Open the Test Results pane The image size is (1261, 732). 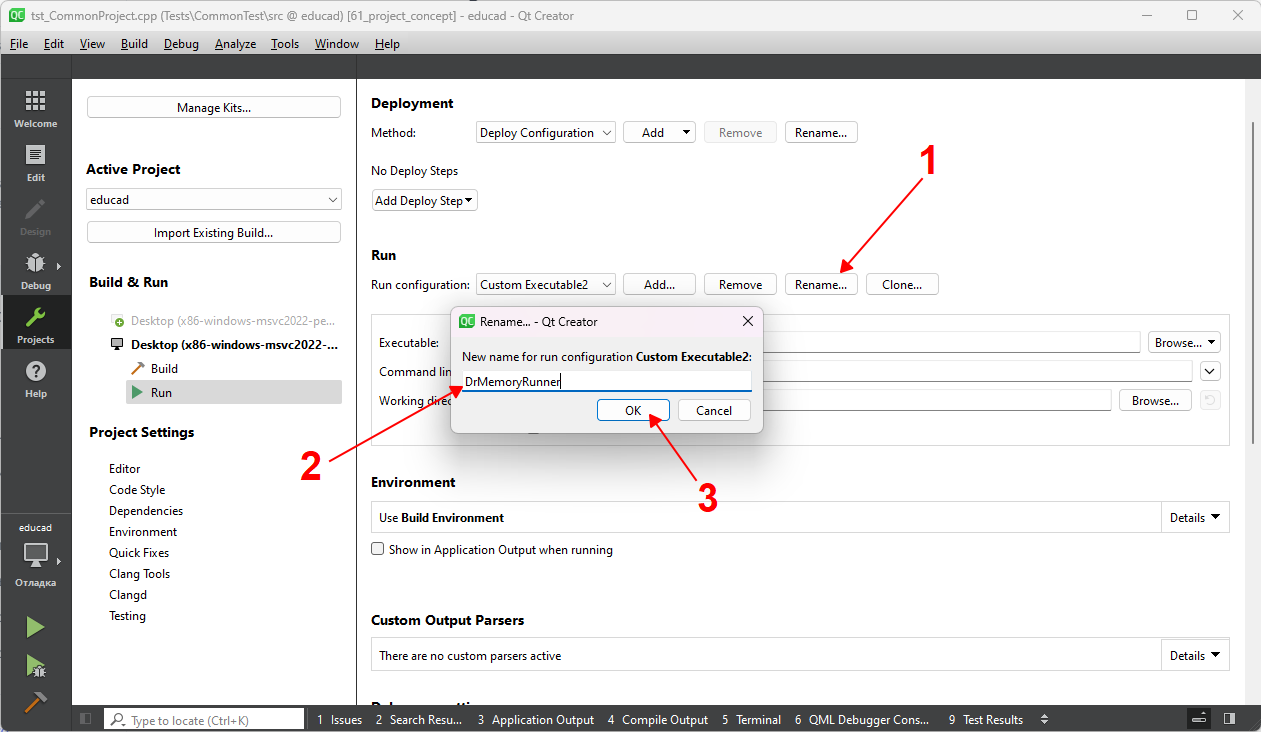pos(986,719)
